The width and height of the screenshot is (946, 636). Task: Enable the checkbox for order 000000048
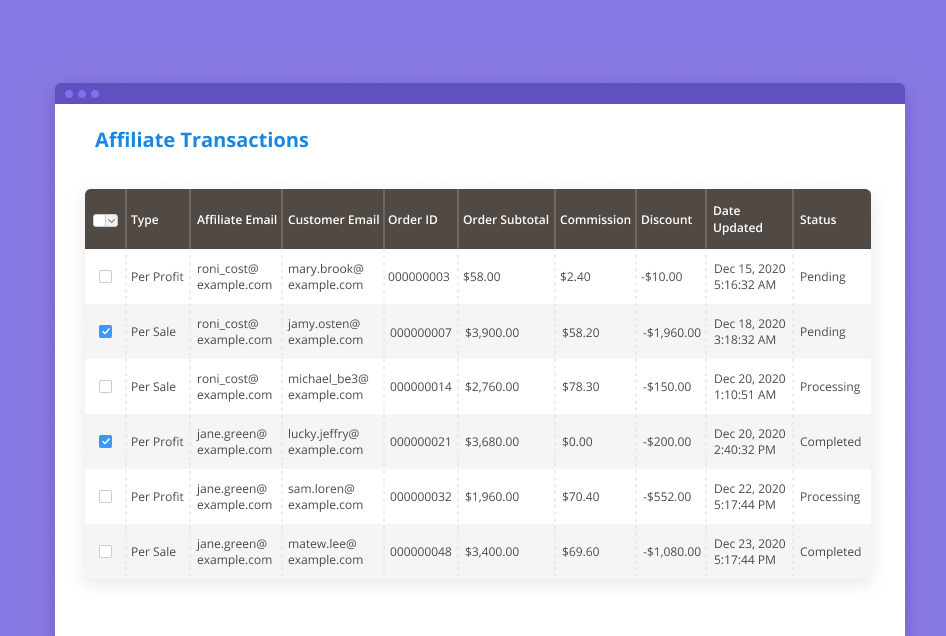[106, 552]
